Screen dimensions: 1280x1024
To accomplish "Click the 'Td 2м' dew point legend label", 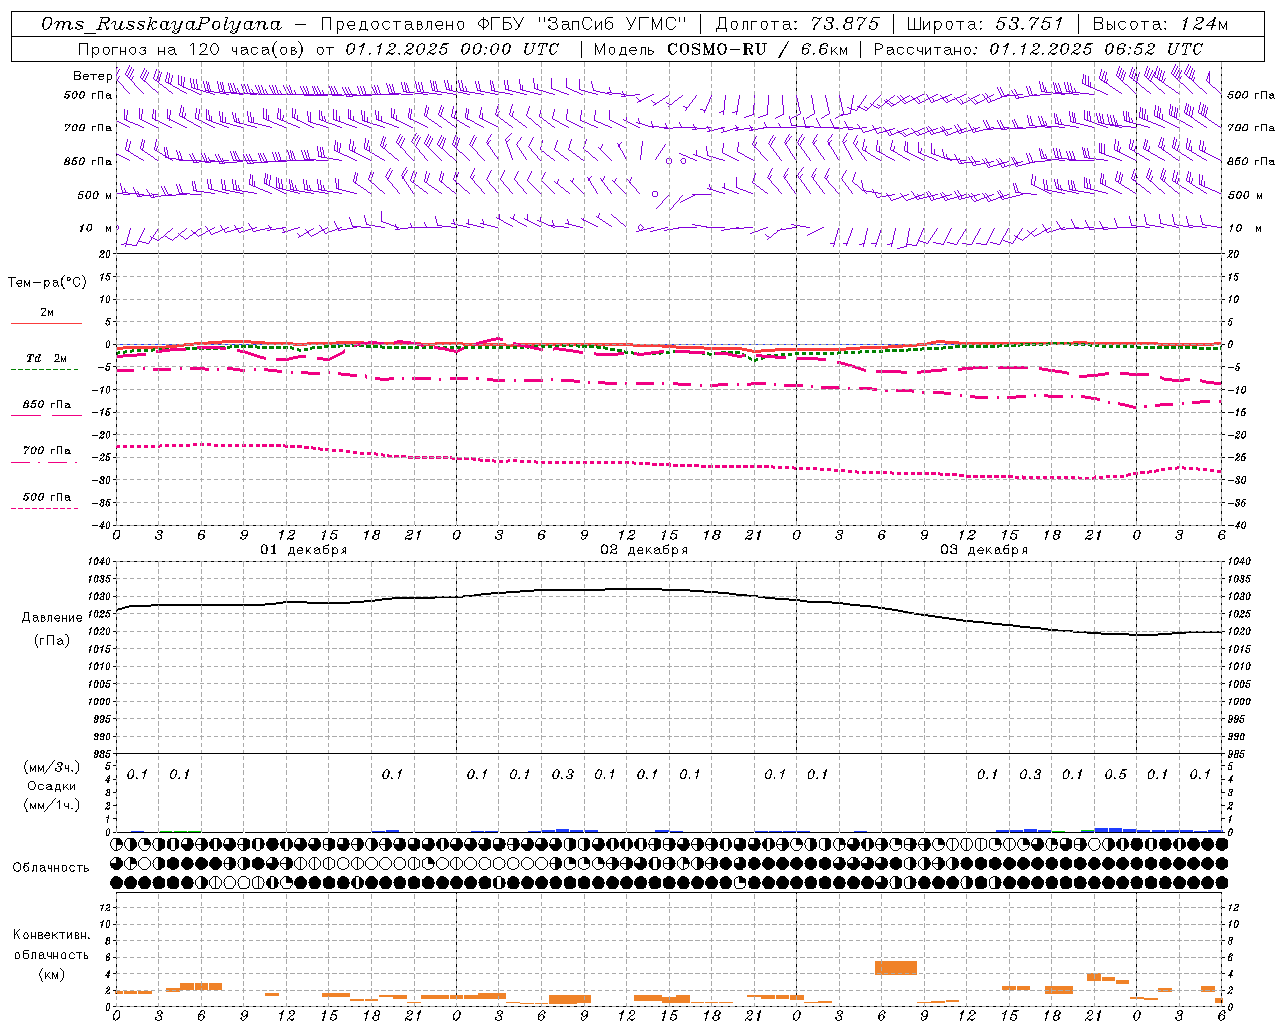I will [47, 358].
